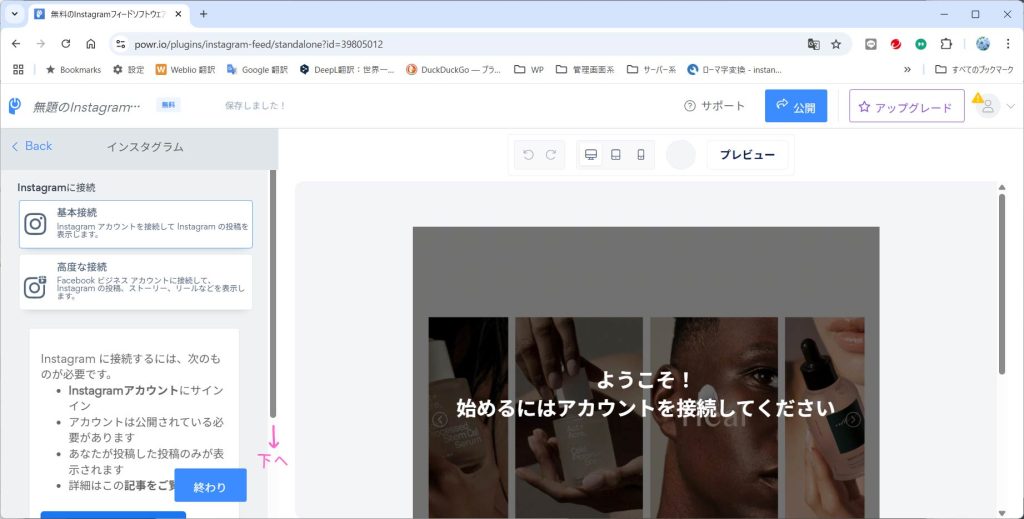Click the Hear face photo thumbnail
Viewport: 1024px width, 519px height.
(714, 418)
